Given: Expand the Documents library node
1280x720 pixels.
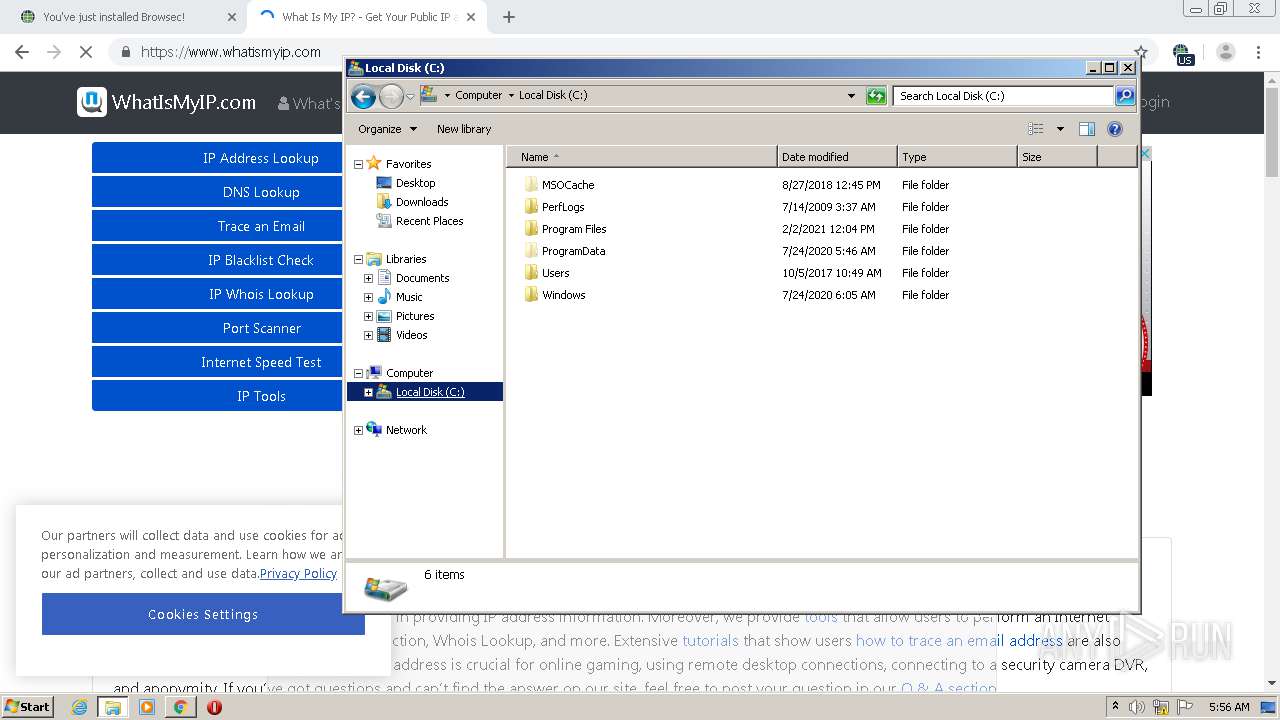Looking at the screenshot, I should (368, 278).
